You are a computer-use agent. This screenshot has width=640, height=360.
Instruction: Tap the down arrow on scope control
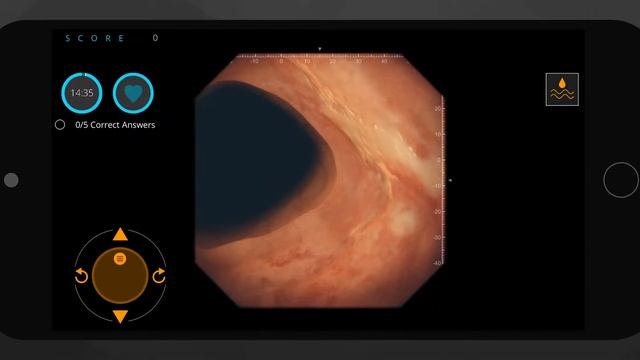click(x=120, y=316)
